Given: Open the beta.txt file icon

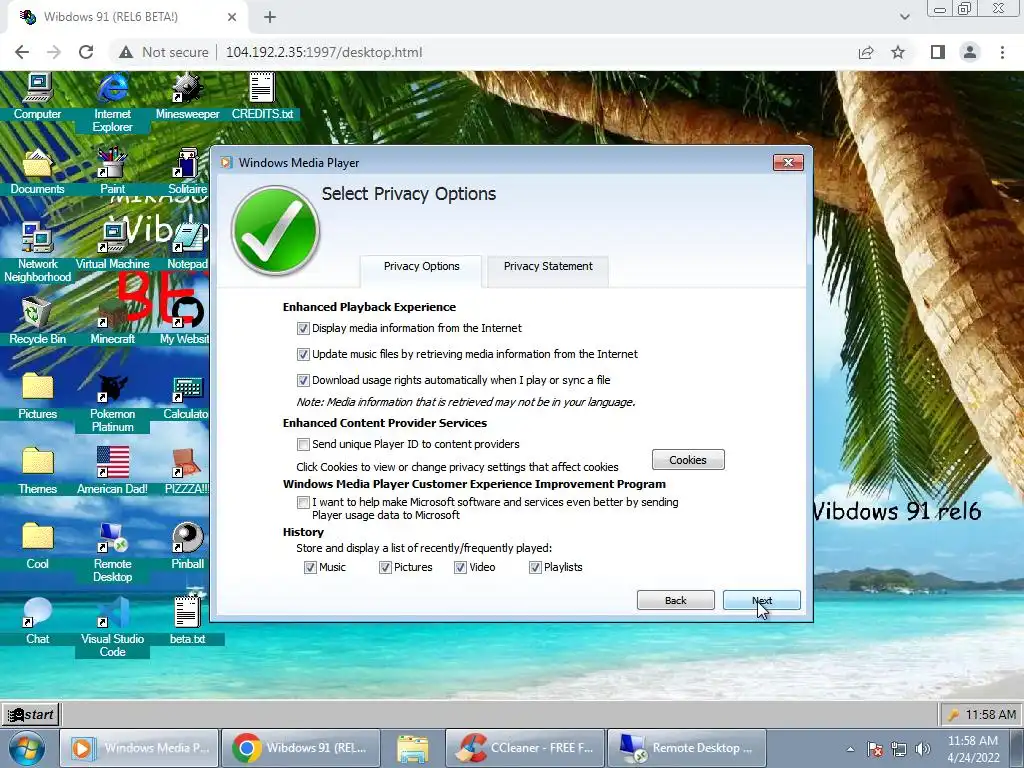Looking at the screenshot, I should point(187,622).
